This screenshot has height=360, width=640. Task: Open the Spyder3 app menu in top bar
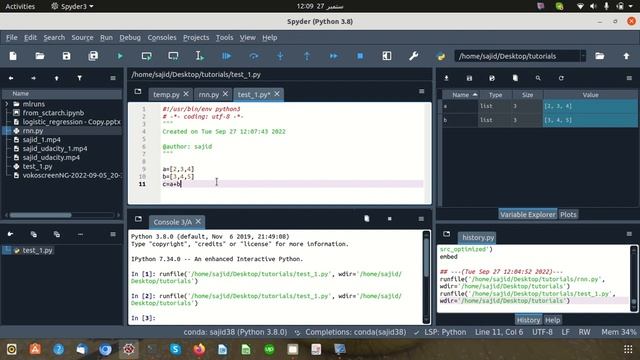click(x=72, y=6)
